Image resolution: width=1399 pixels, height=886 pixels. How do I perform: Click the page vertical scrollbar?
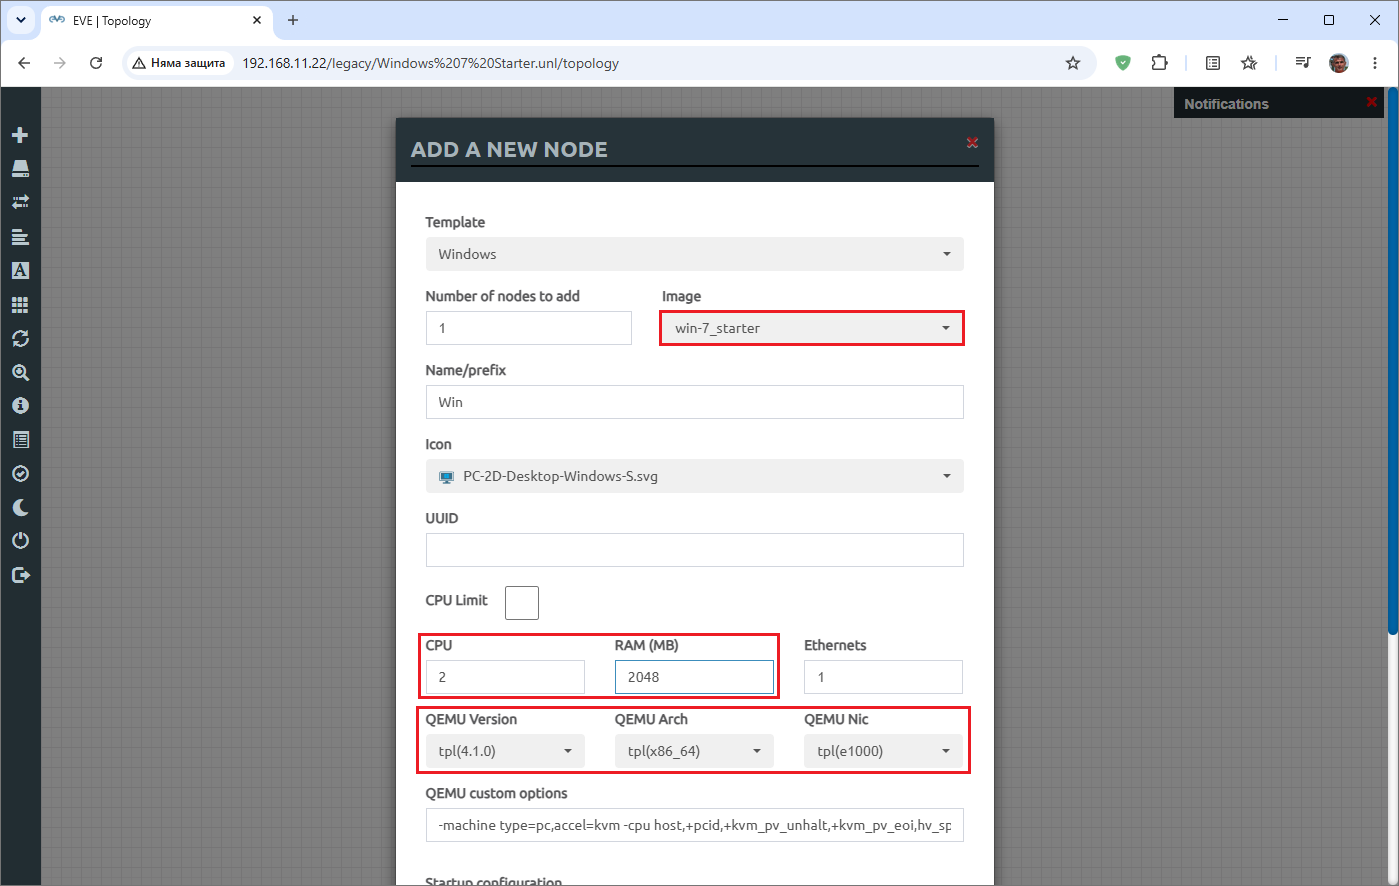click(x=1393, y=360)
